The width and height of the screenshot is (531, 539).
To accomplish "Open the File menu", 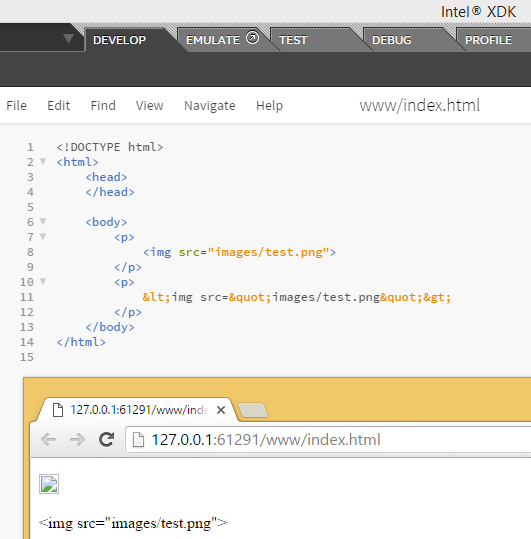I will (x=16, y=106).
